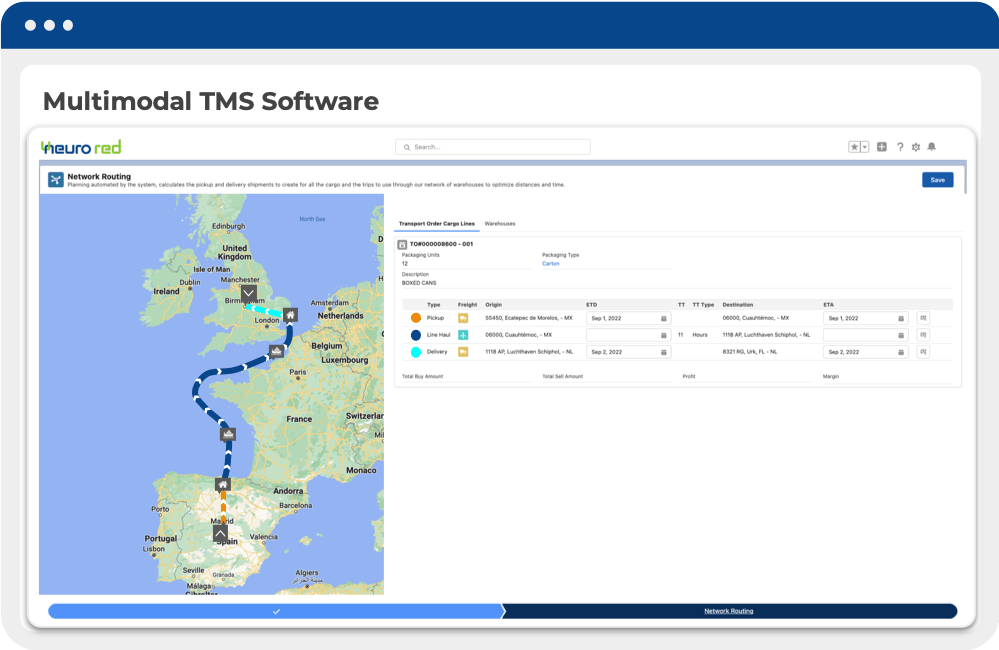Open the Carton packaging type link
Viewport: 999px width, 650px height.
coord(550,264)
